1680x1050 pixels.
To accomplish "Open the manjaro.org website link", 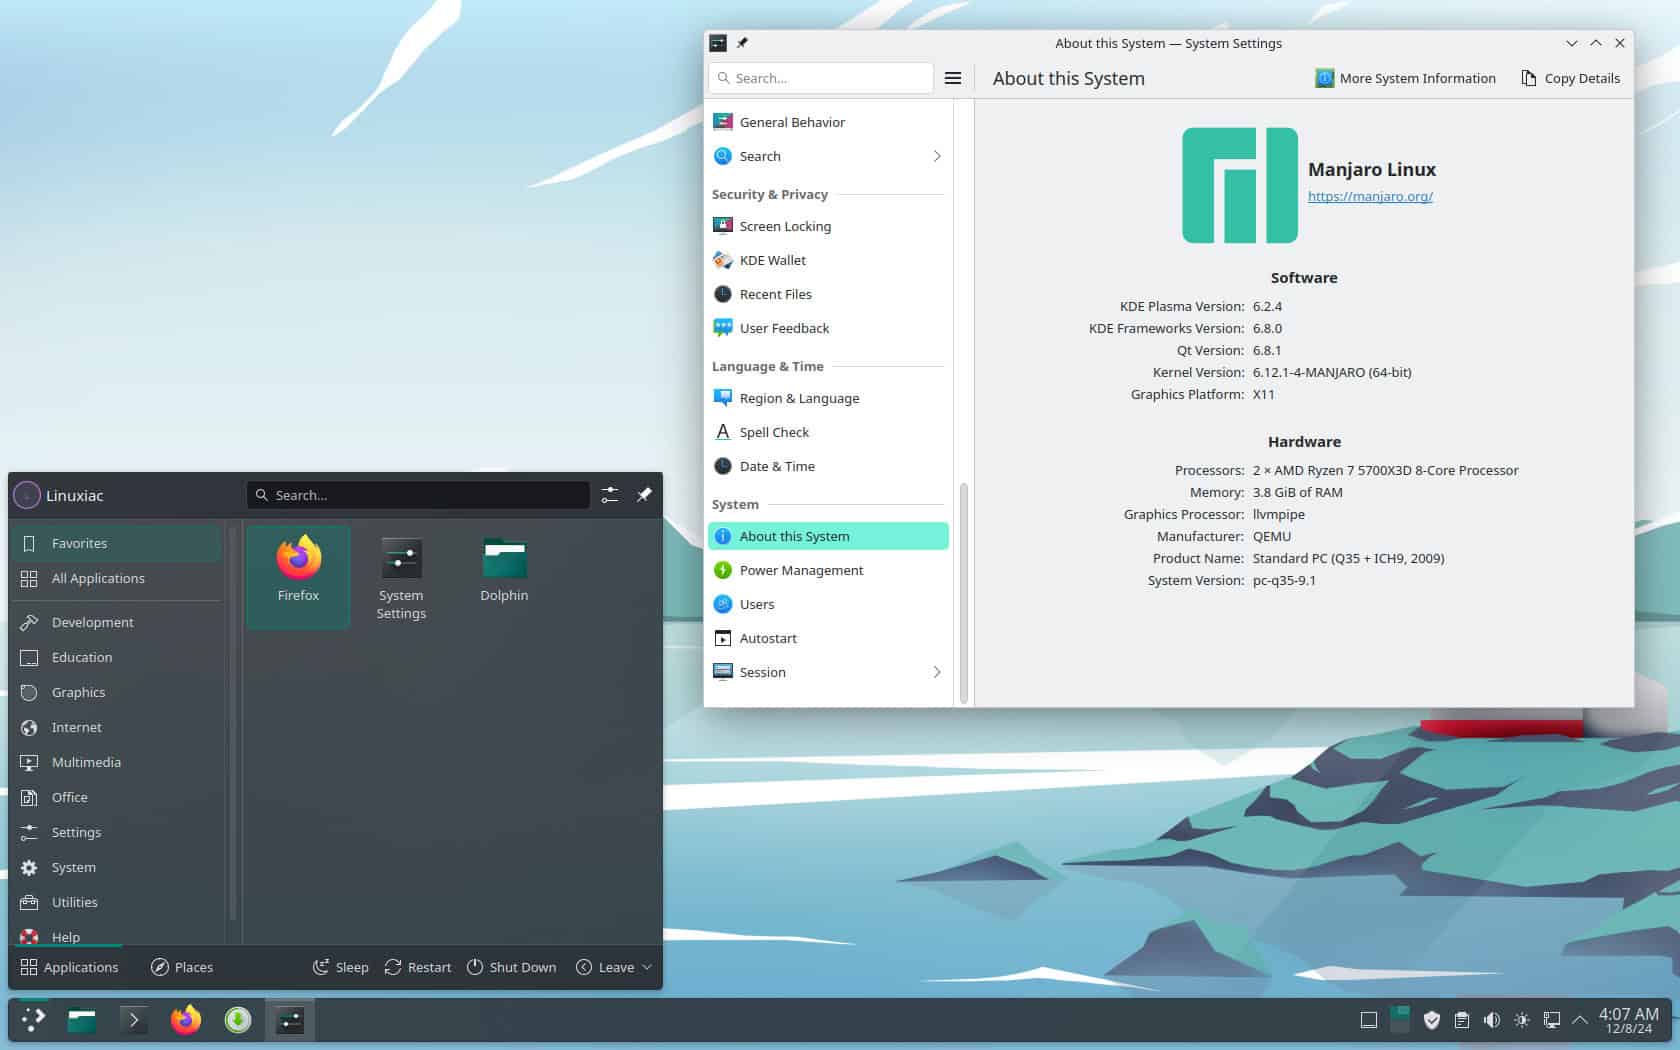I will tap(1370, 196).
